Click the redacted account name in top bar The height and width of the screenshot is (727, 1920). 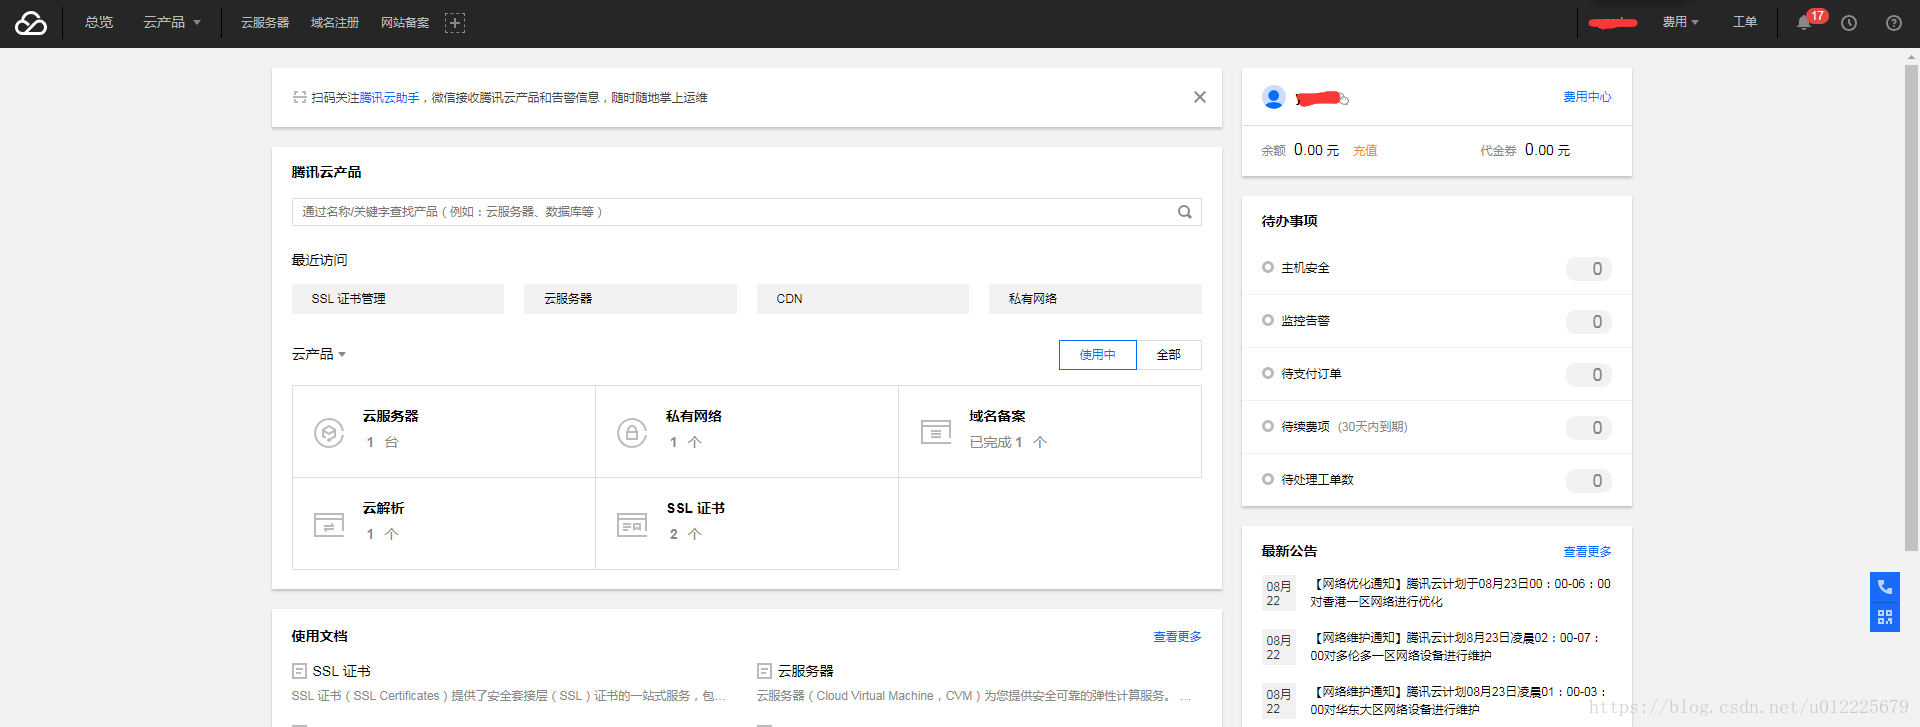click(1613, 22)
